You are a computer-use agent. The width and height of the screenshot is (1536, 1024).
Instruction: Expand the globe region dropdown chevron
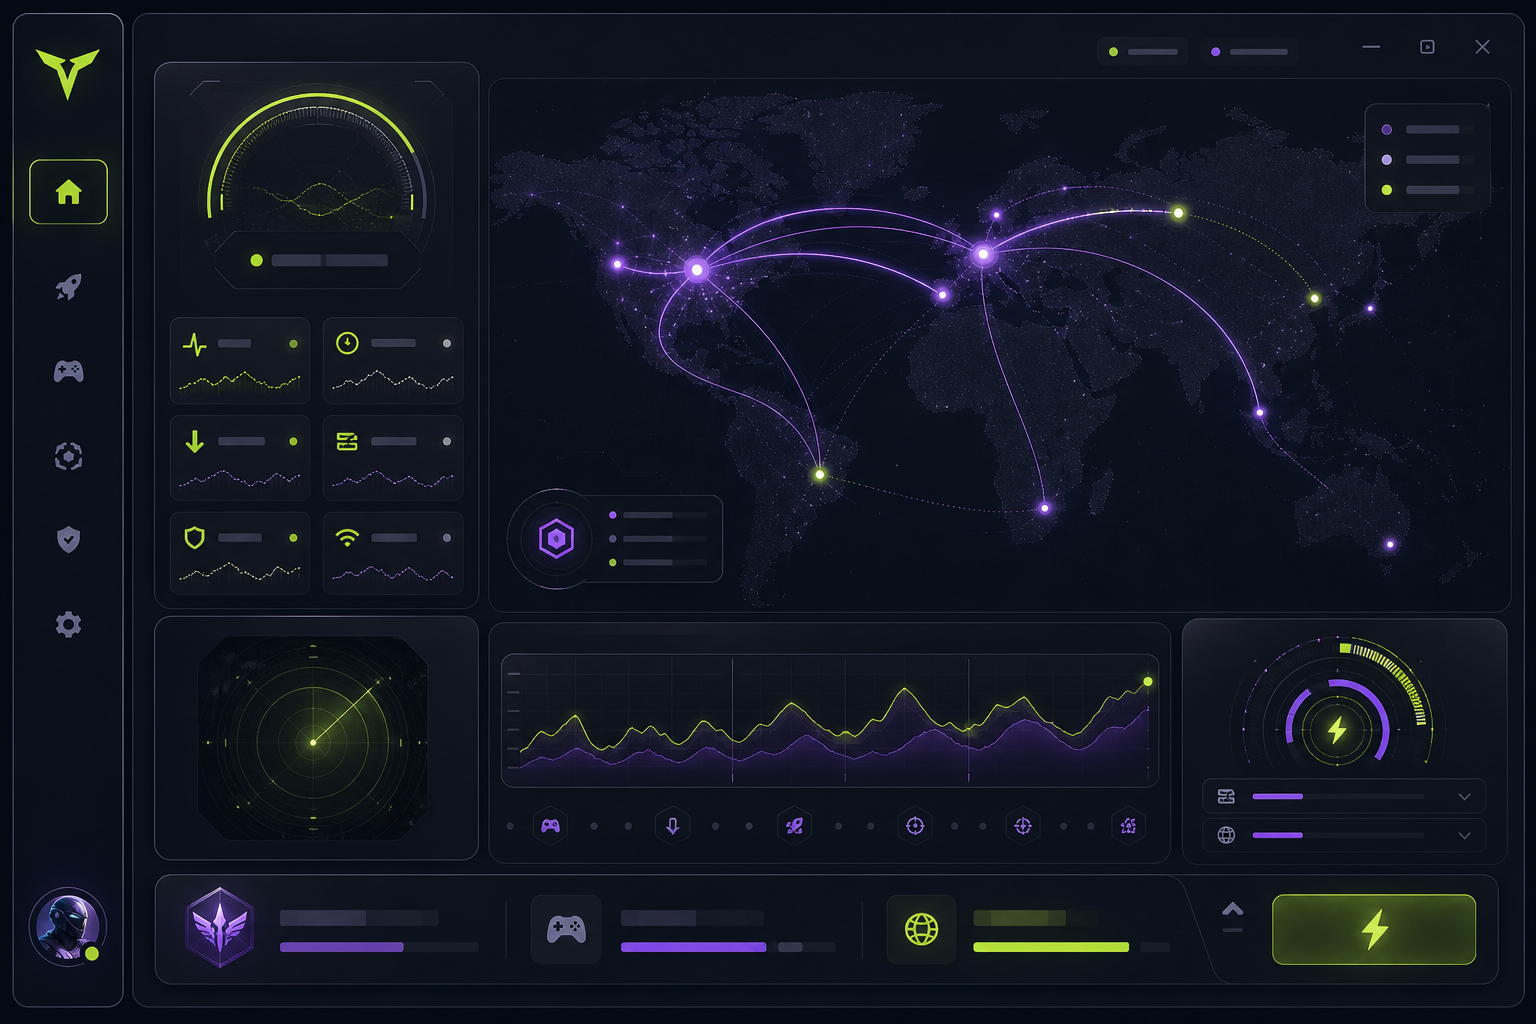coord(1464,835)
